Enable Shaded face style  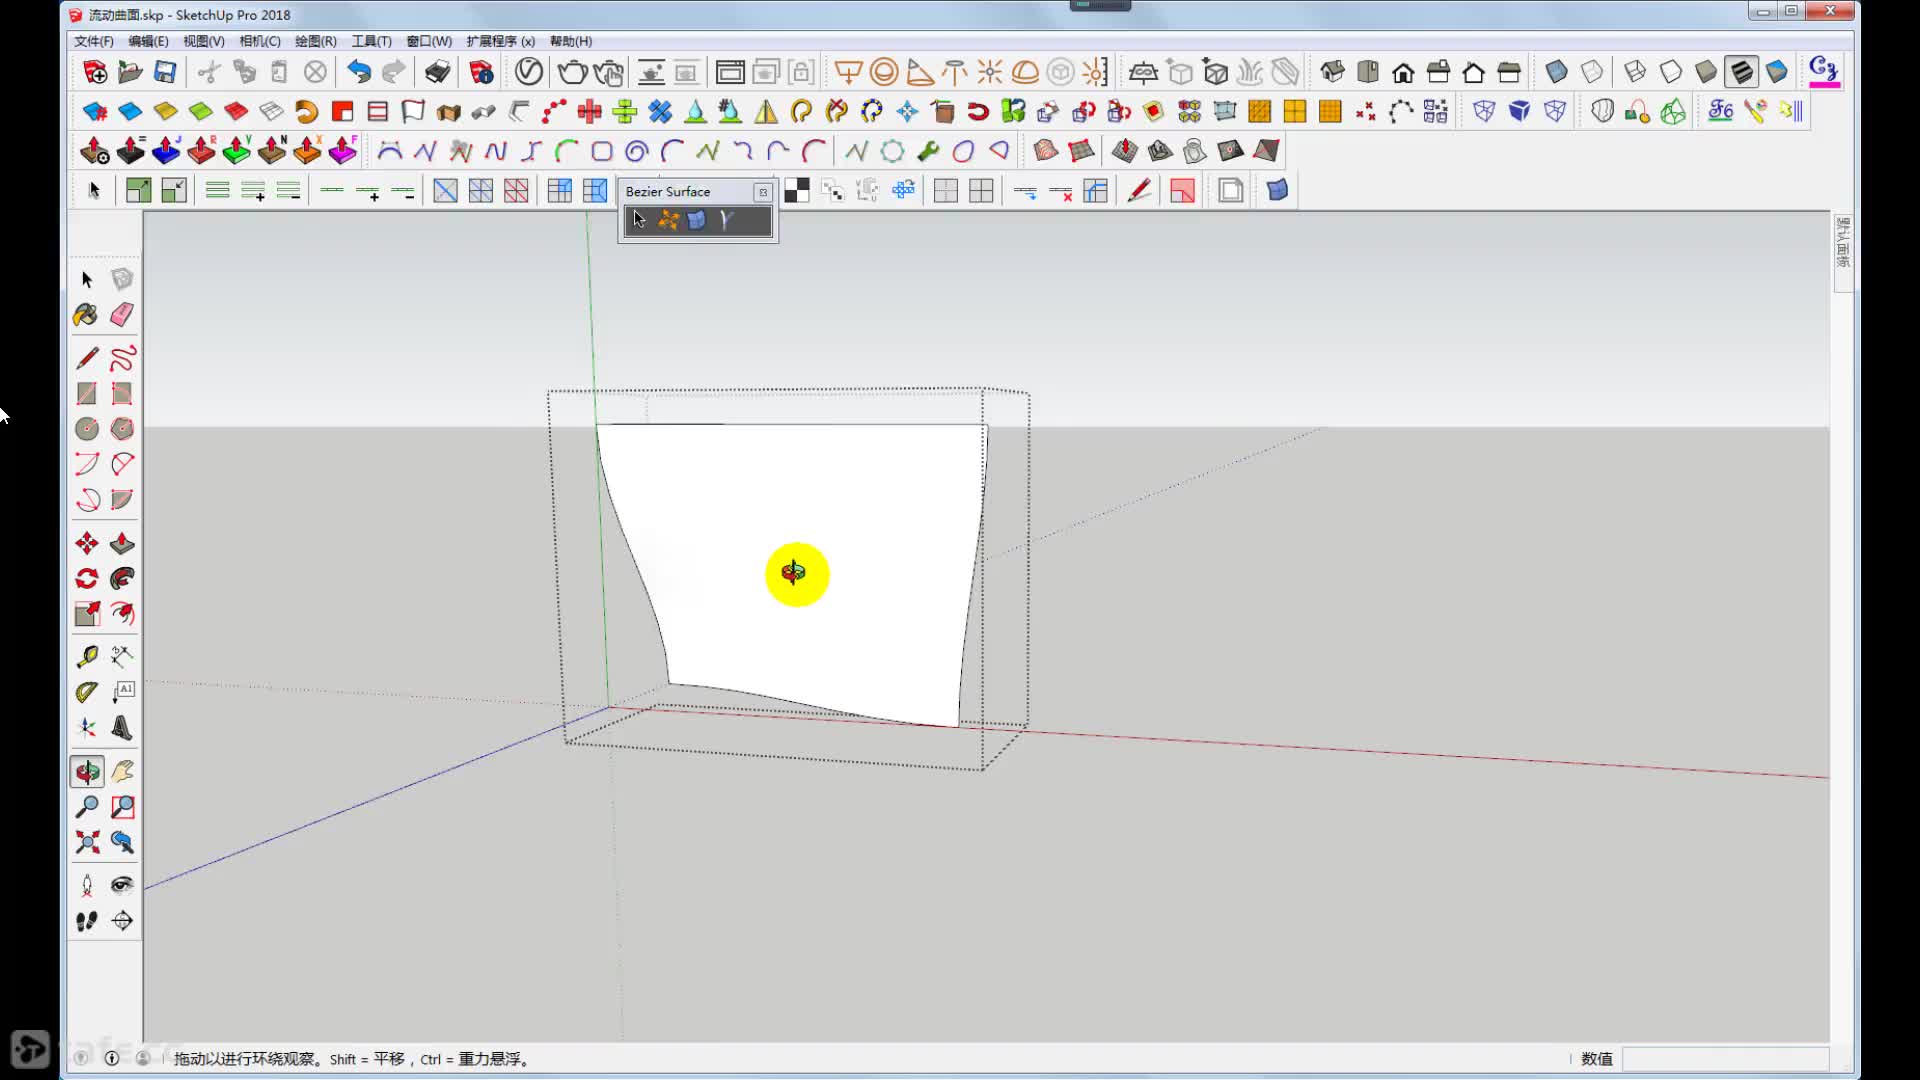point(1706,72)
